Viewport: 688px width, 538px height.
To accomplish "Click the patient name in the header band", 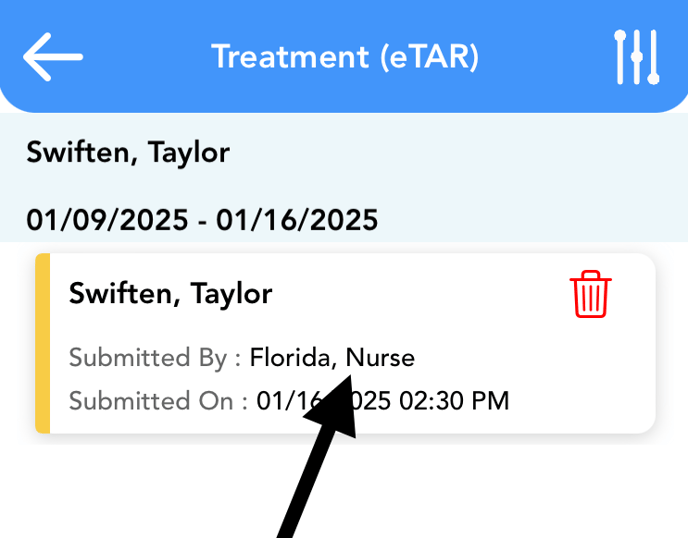I will point(128,153).
